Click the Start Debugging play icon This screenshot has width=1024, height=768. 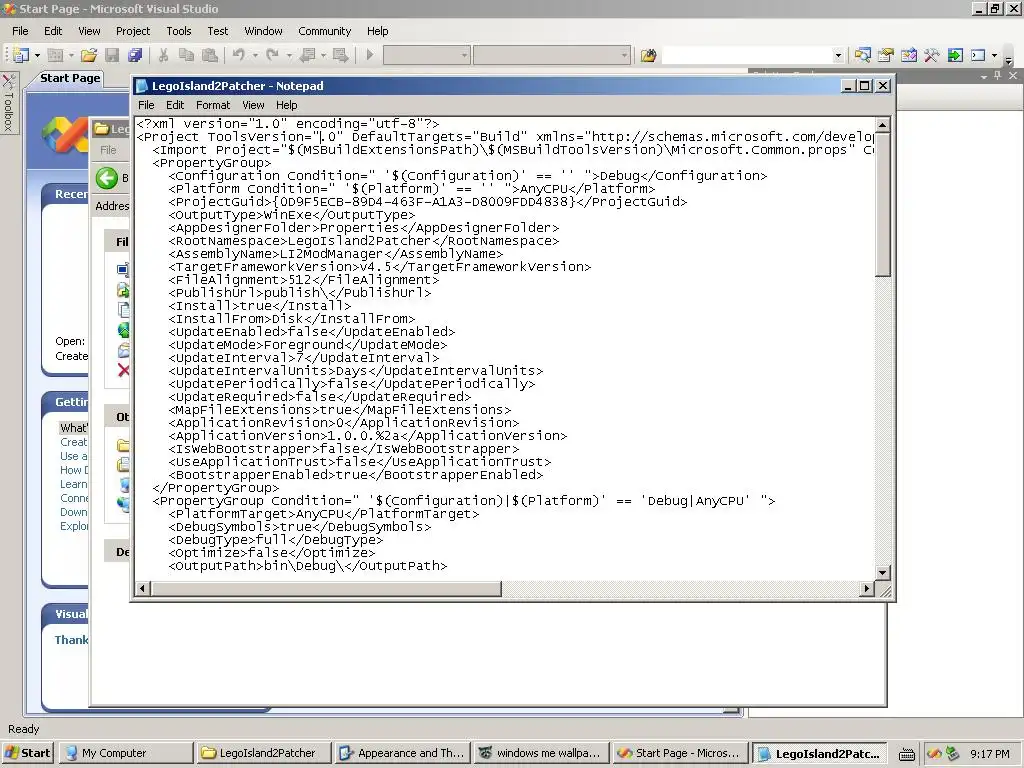point(370,56)
